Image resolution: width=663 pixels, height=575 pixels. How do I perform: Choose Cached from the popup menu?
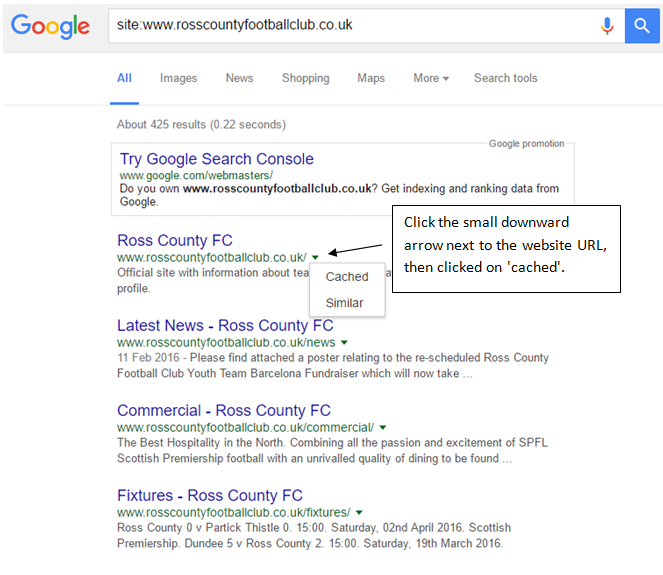[347, 277]
